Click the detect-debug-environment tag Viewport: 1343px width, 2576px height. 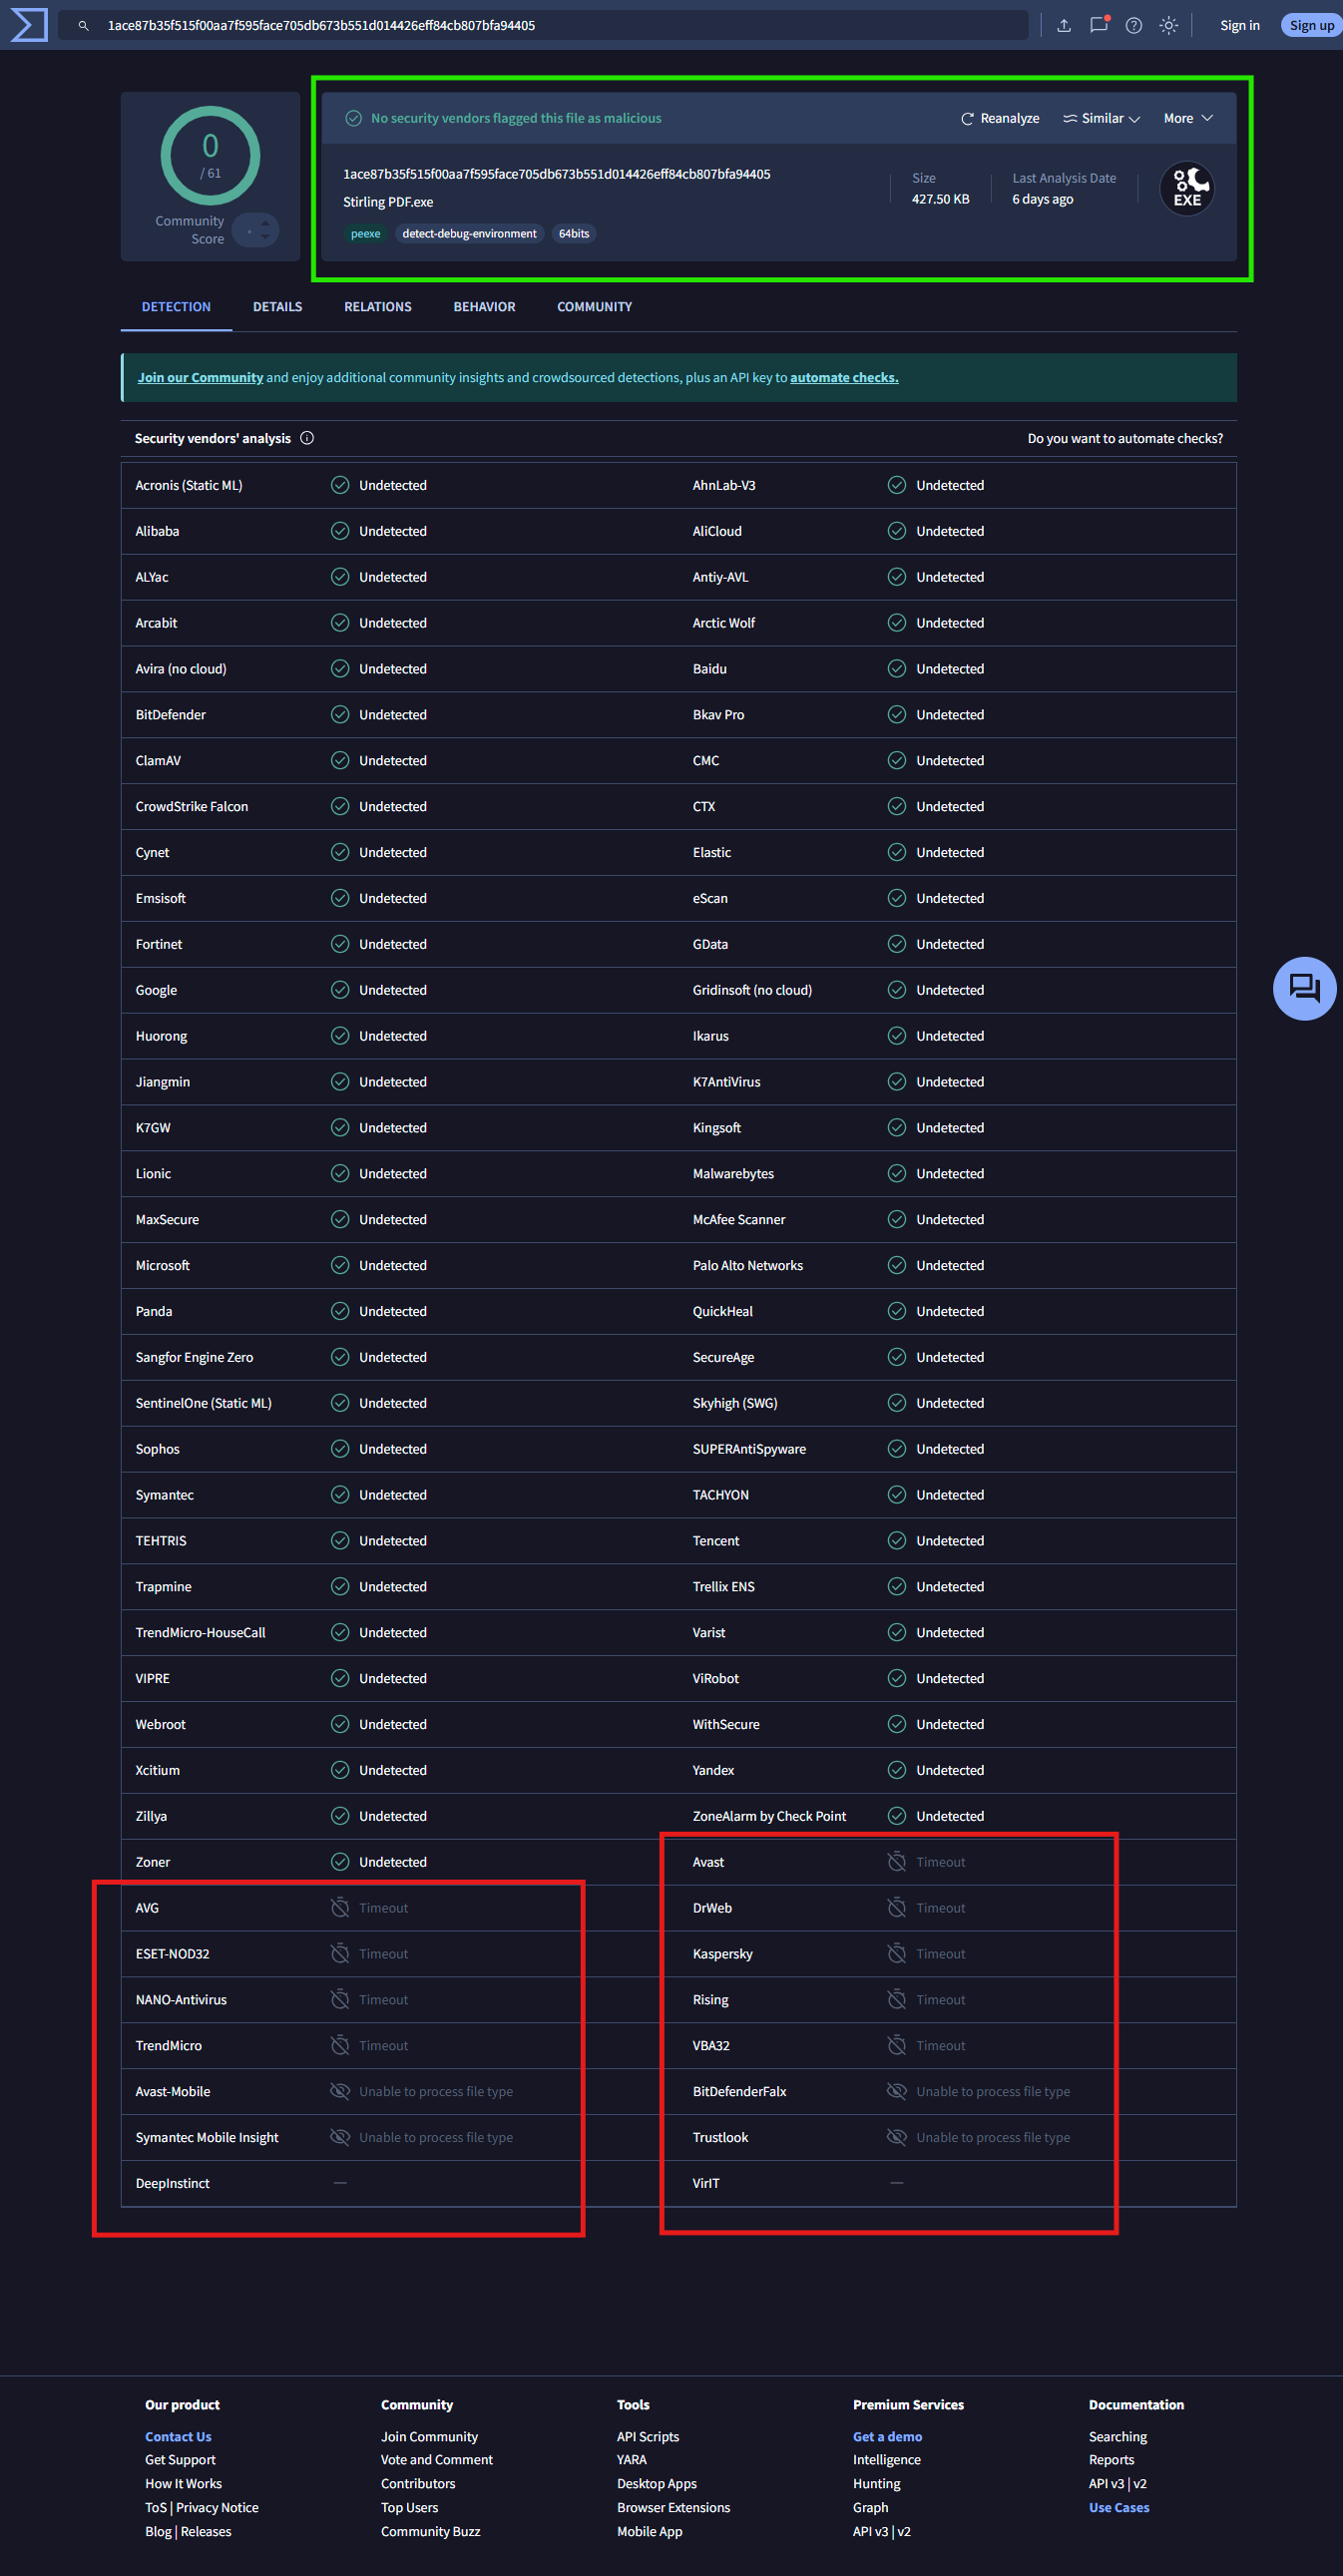point(469,234)
